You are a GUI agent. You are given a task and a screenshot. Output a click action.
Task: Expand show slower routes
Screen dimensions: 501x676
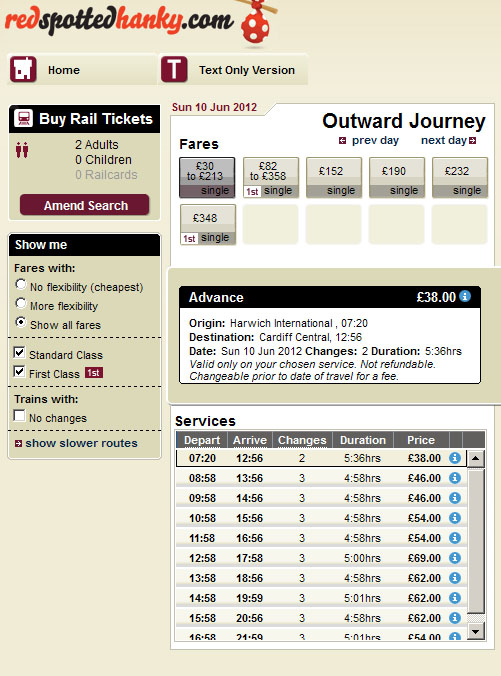point(76,443)
